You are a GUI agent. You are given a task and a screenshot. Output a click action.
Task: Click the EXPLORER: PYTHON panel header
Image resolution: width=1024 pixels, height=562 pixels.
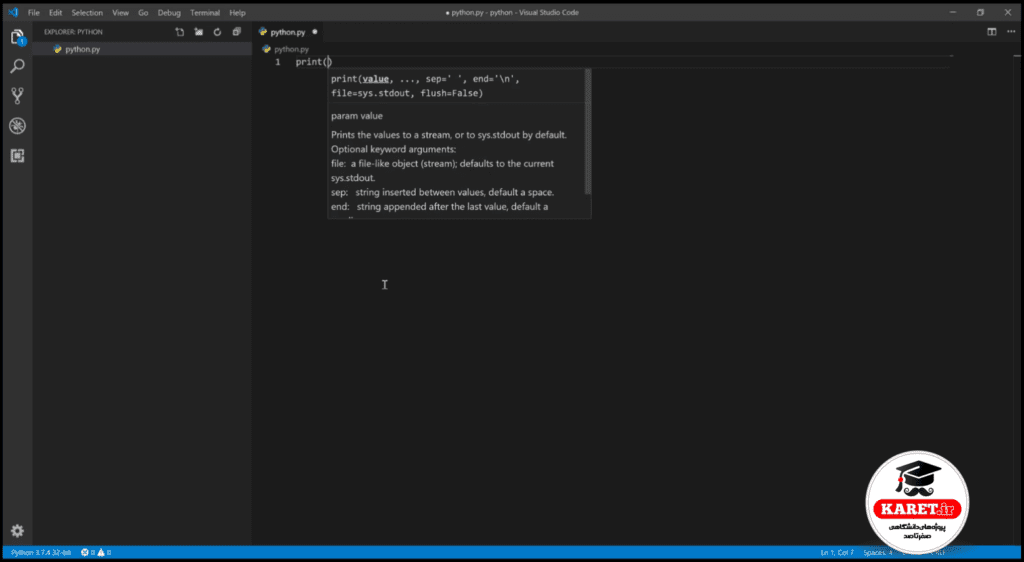(73, 32)
